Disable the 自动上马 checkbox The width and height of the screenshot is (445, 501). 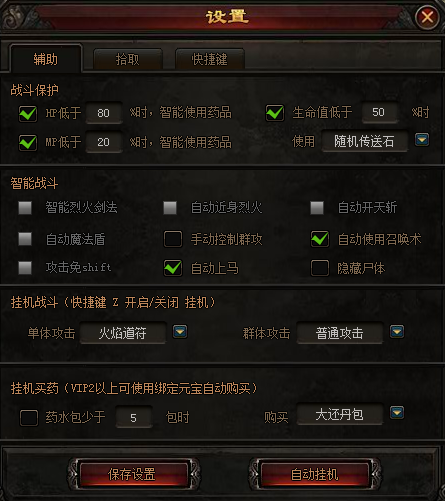173,268
